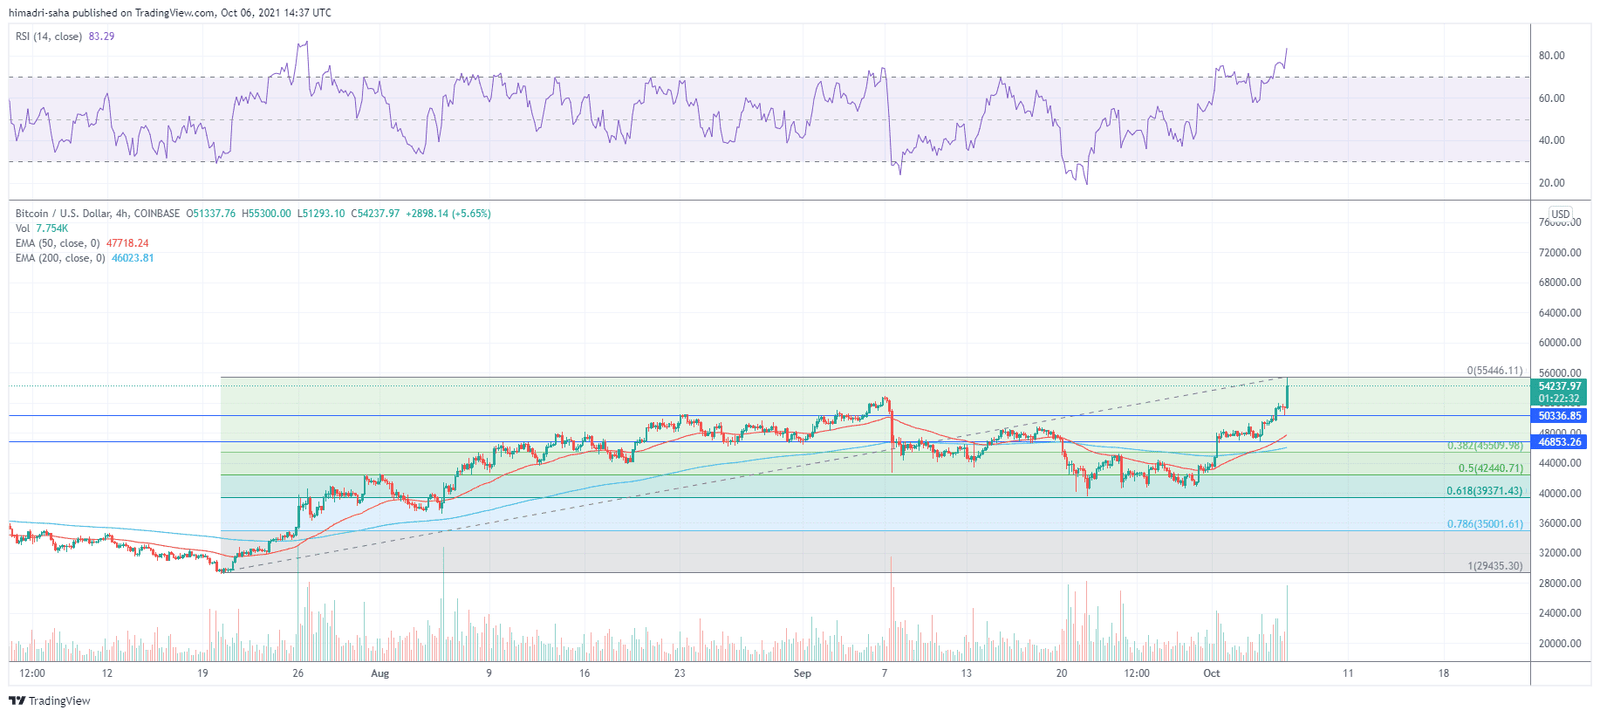Click the current price tag 54237.97 on axis

point(1560,386)
